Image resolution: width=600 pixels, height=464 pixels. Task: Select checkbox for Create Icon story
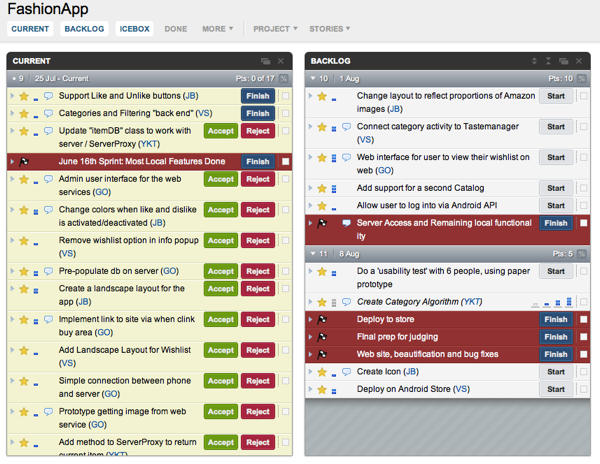[x=584, y=372]
